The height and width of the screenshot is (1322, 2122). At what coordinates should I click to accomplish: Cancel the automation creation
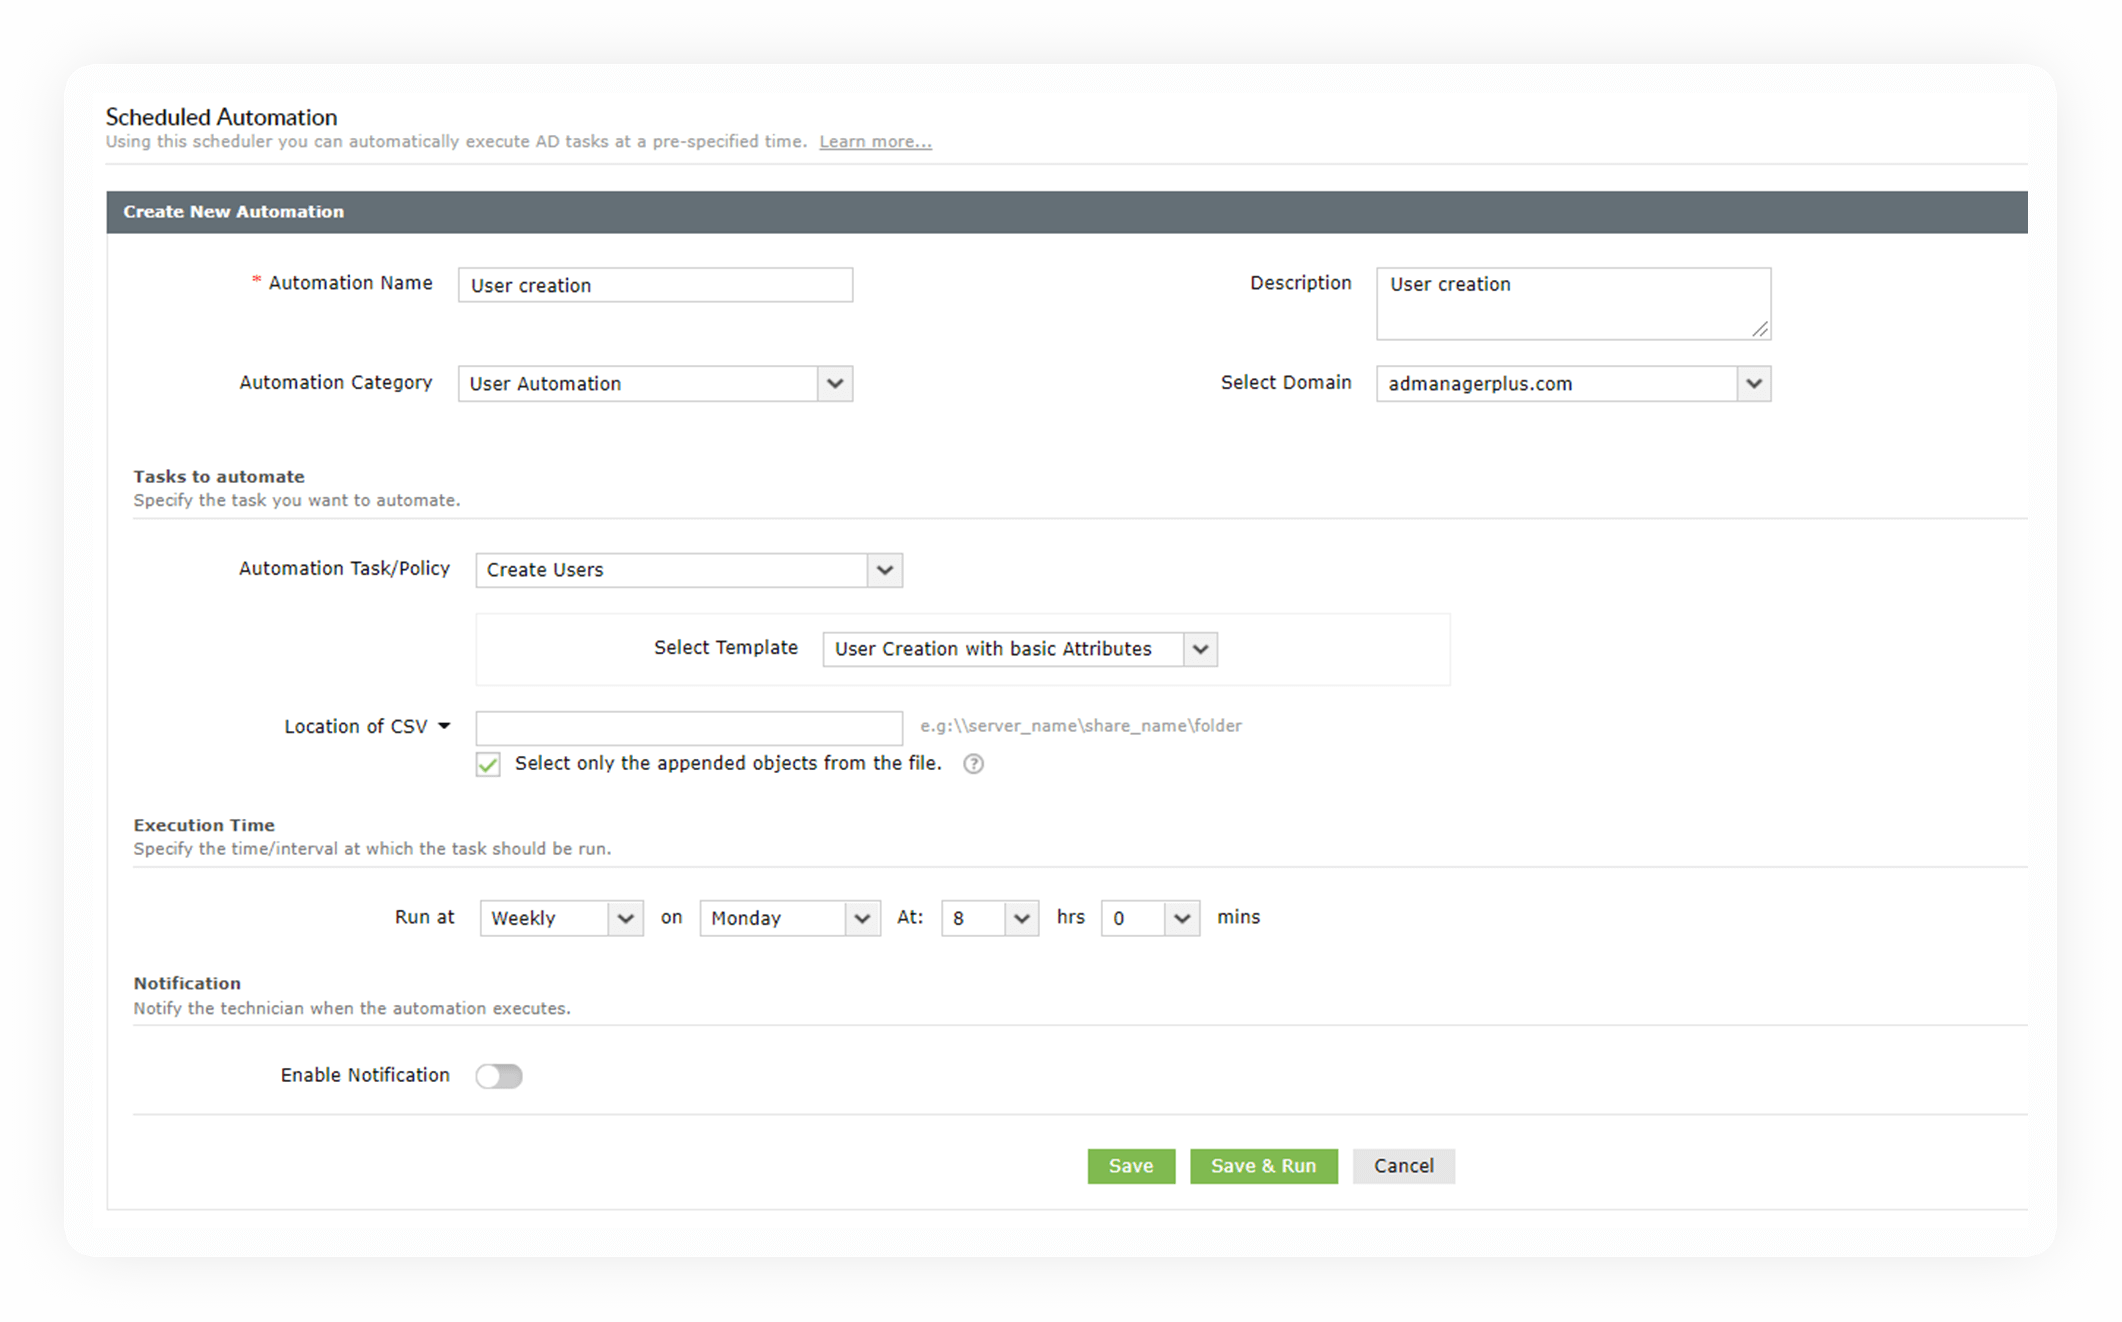[x=1403, y=1166]
